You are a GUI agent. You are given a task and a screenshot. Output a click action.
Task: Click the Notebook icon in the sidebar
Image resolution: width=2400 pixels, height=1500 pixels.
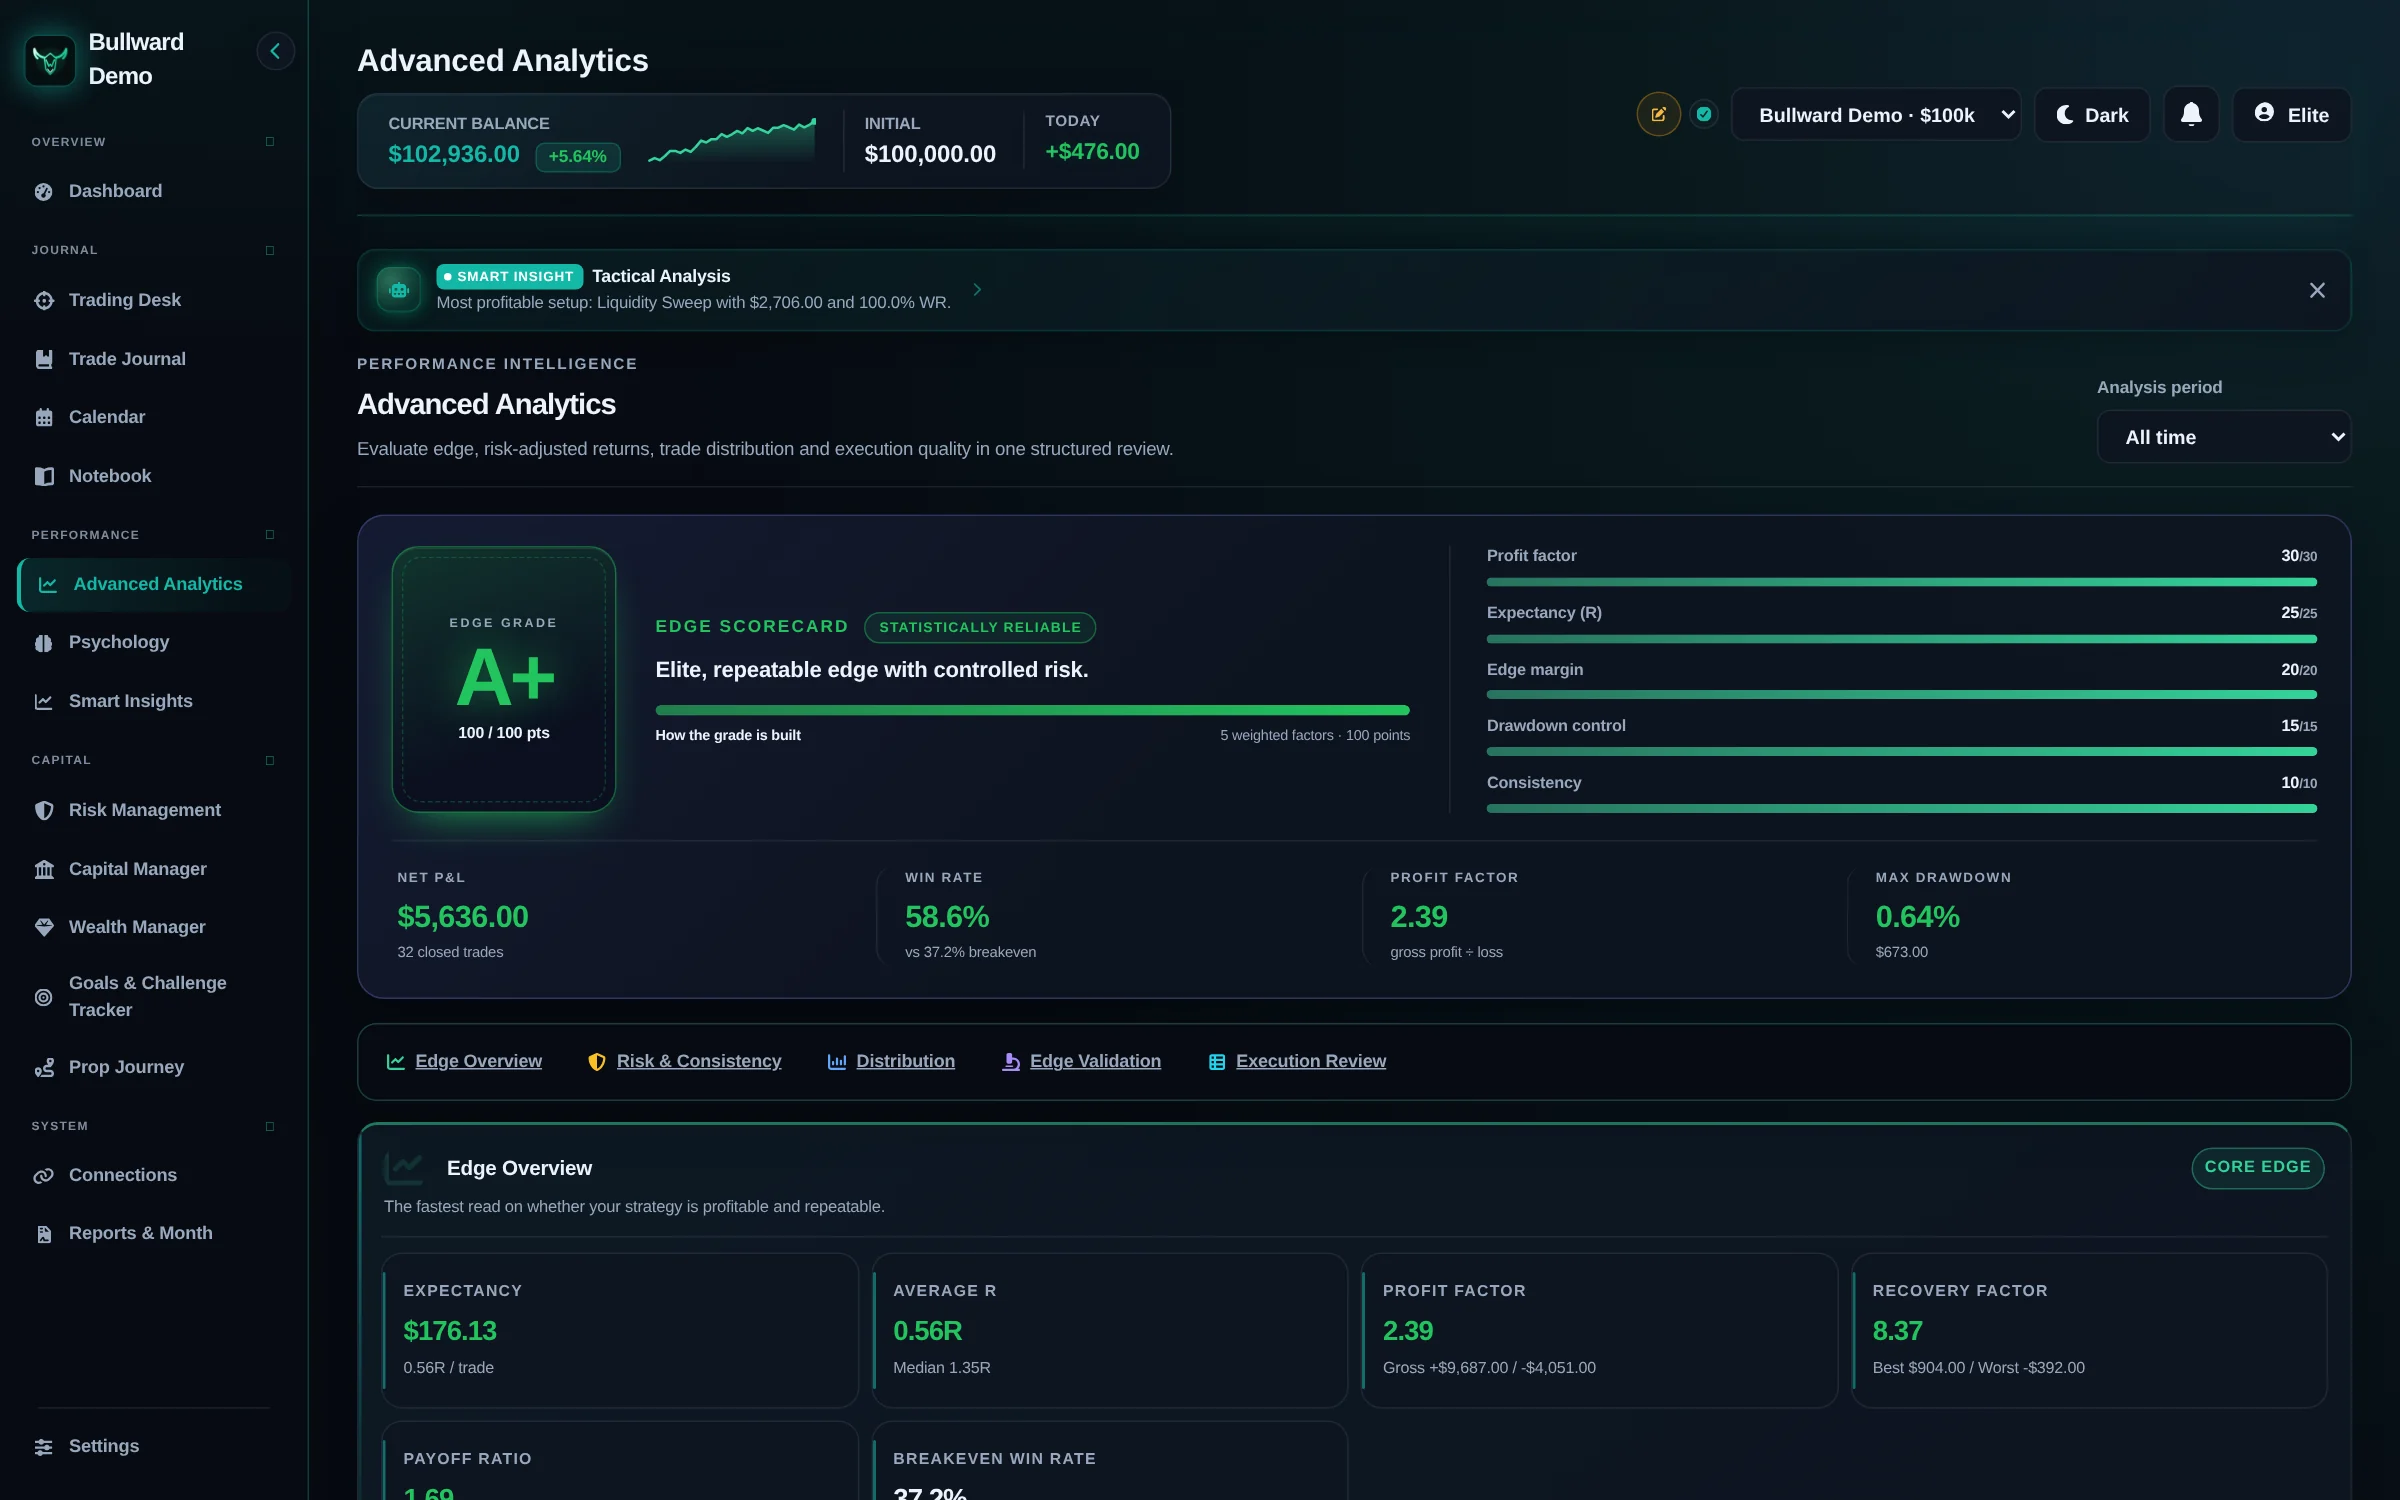point(44,476)
